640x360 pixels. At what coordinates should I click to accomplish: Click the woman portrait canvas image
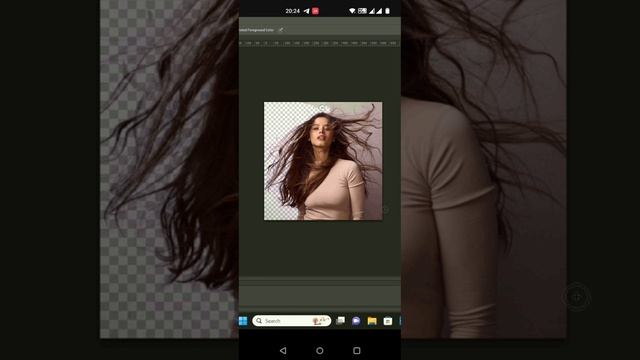click(x=323, y=161)
